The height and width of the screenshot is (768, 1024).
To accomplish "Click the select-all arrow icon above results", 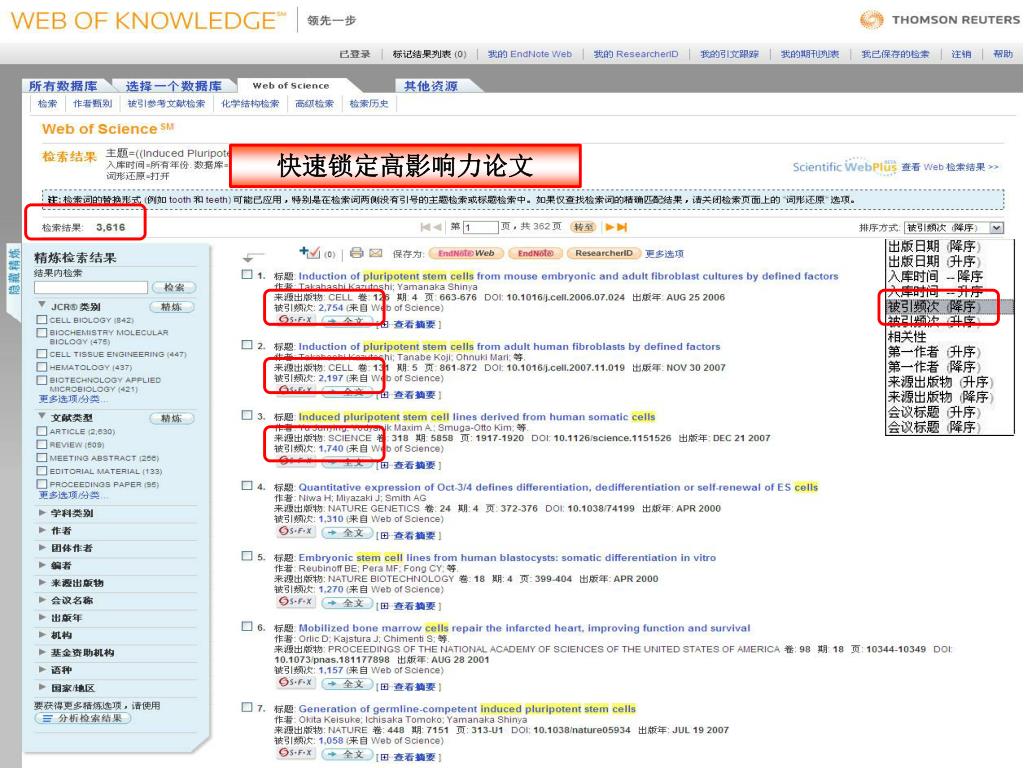I will pos(252,256).
